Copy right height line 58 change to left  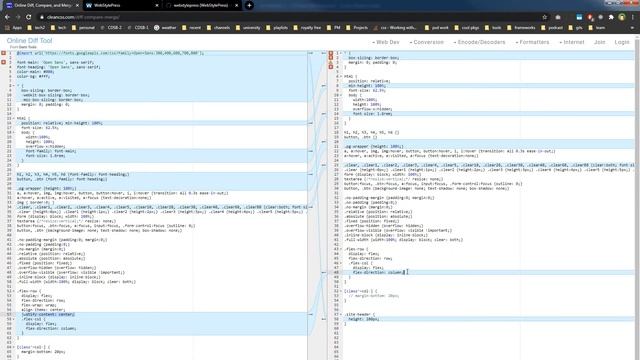(324, 319)
